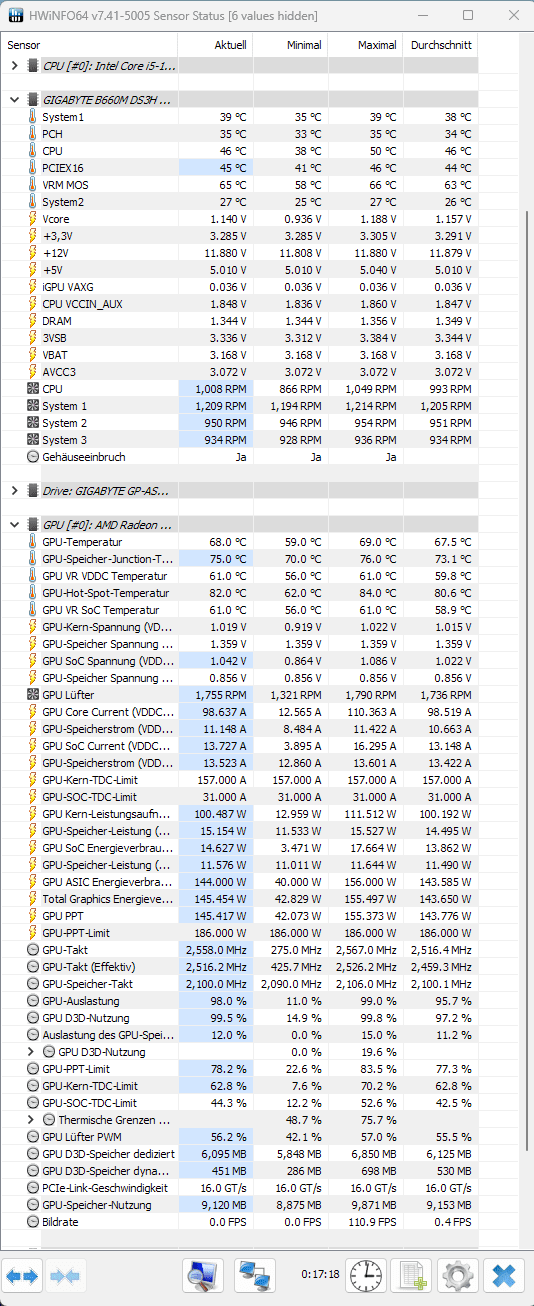Collapse the GIGABYTE B660M DS3H group

pyautogui.click(x=14, y=100)
